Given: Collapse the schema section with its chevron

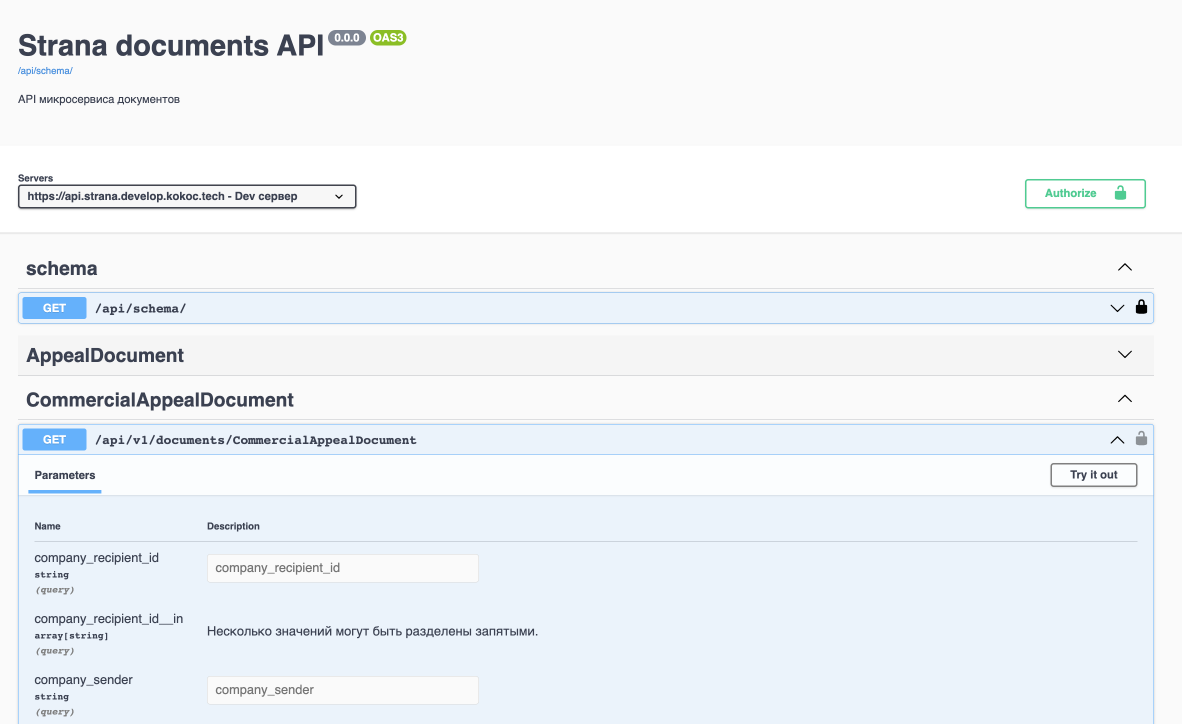Looking at the screenshot, I should click(1125, 268).
